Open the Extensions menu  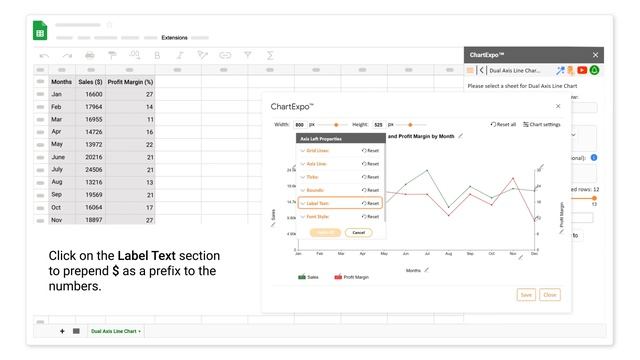pyautogui.click(x=174, y=38)
